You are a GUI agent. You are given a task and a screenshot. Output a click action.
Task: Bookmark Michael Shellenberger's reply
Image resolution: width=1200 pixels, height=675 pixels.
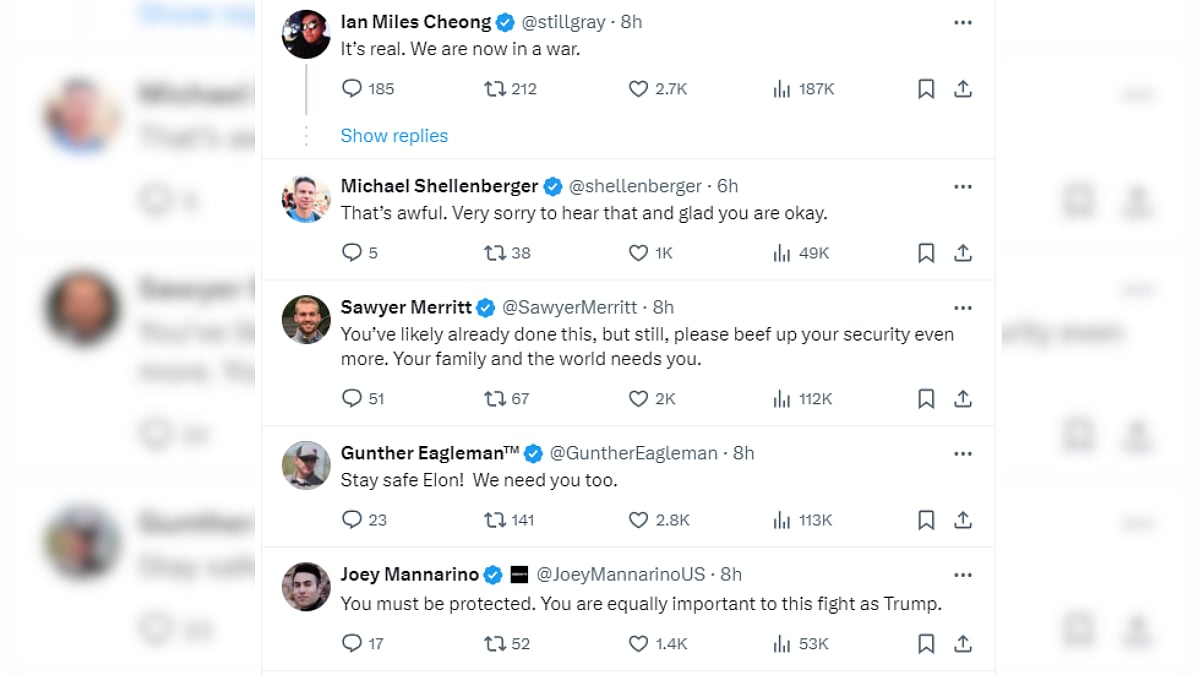point(926,253)
